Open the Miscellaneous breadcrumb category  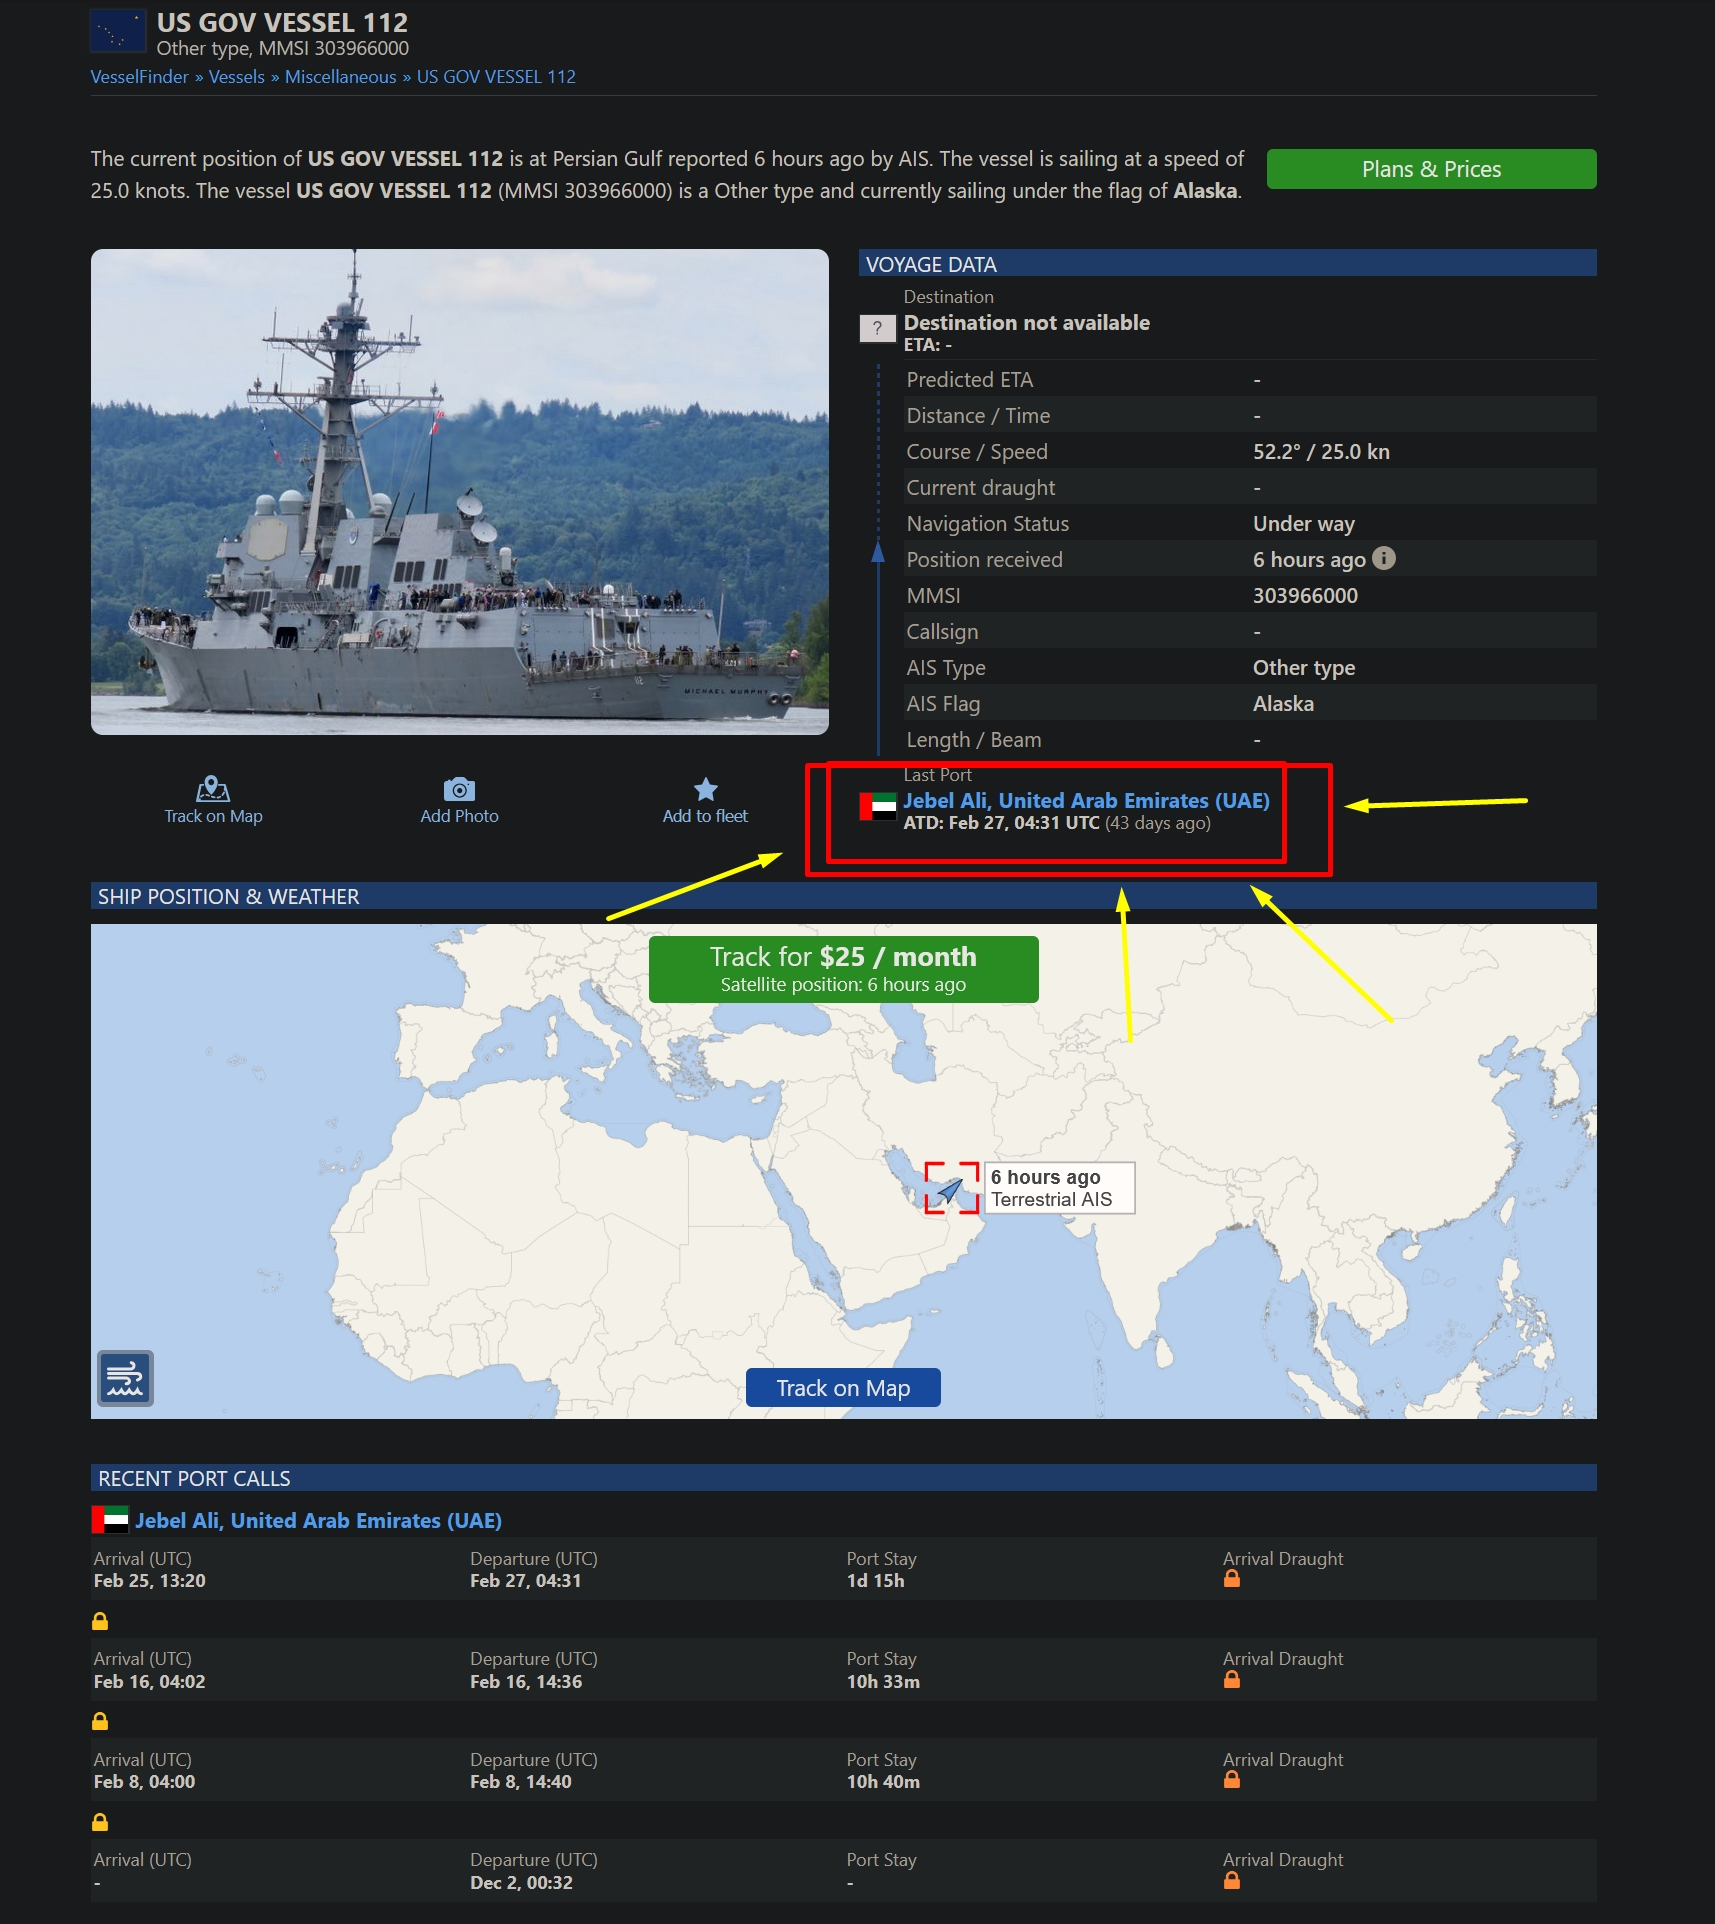pos(341,77)
